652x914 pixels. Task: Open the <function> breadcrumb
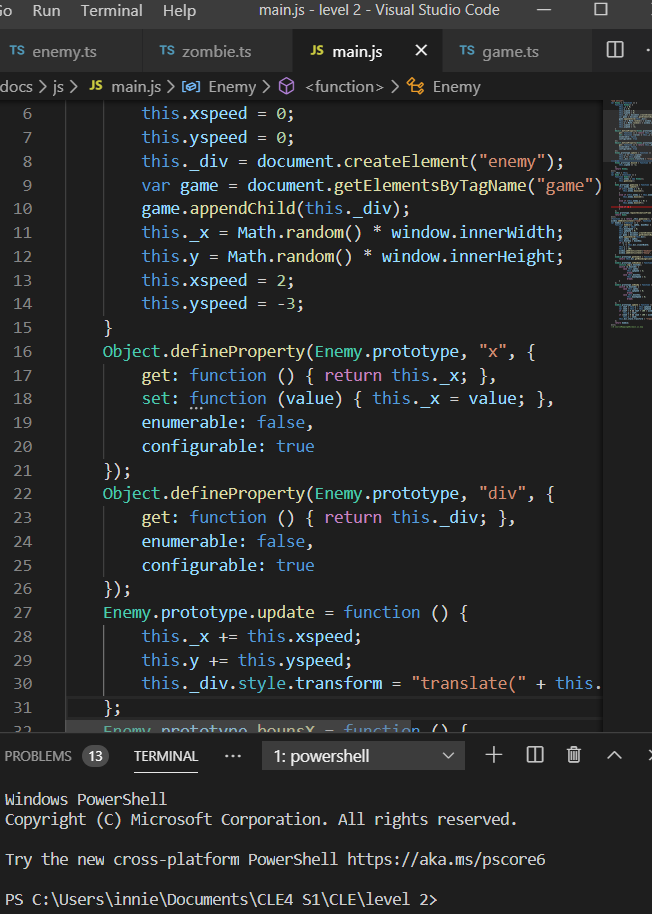pos(344,87)
